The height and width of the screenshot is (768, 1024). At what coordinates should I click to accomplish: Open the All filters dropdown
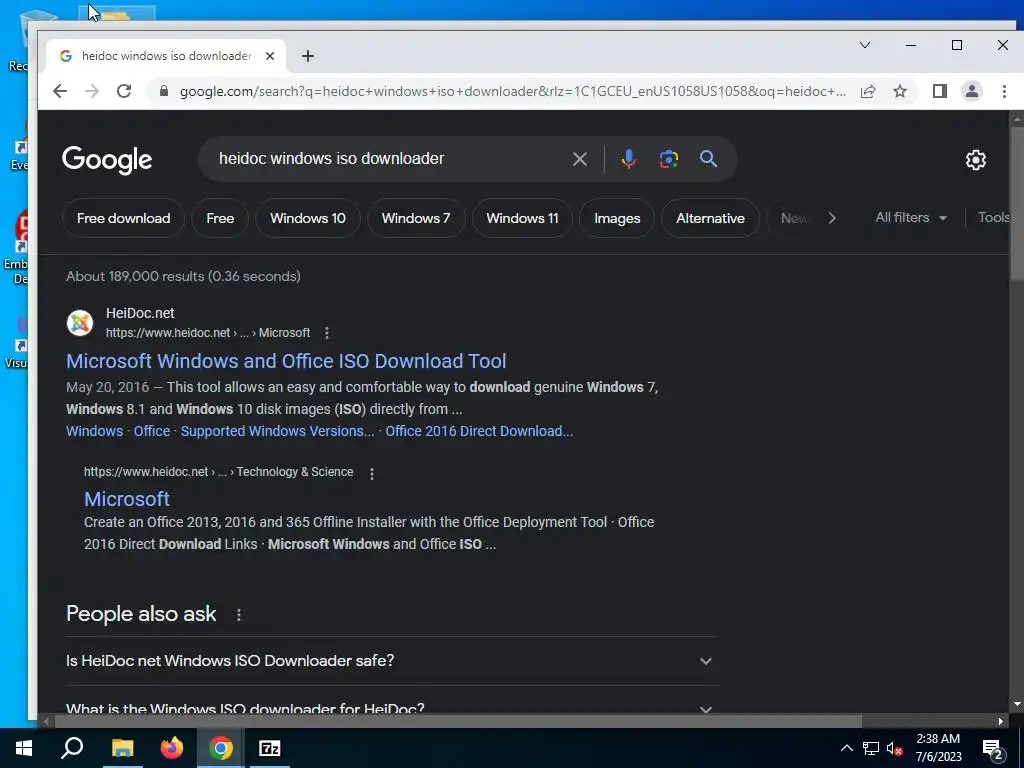point(911,217)
